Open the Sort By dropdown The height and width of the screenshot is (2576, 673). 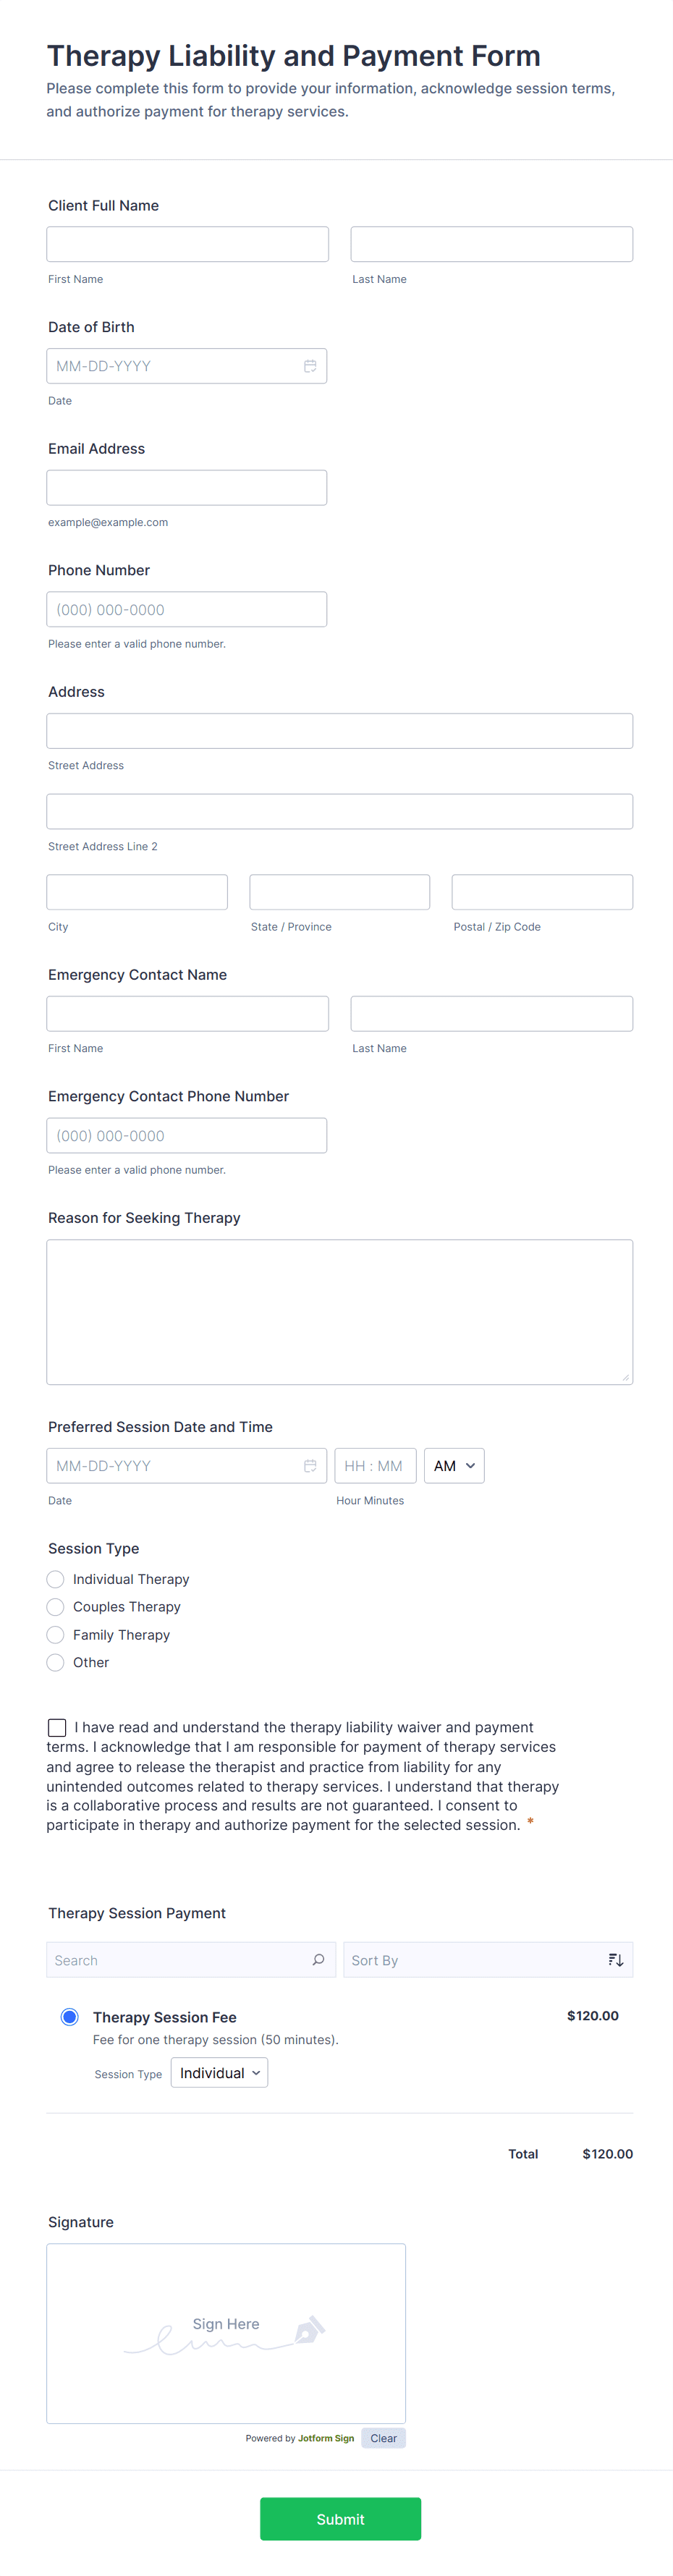[x=475, y=1960]
